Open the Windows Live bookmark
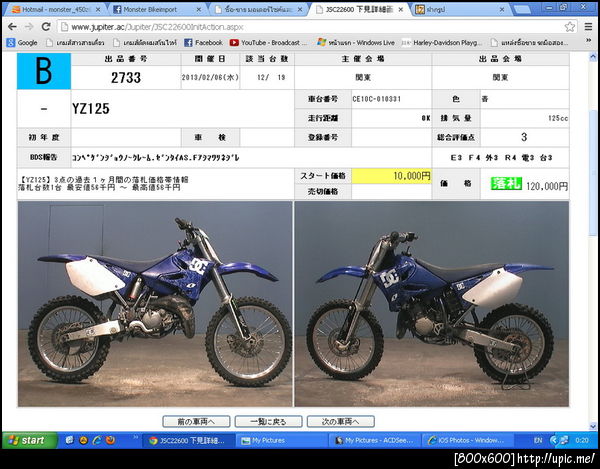The height and width of the screenshot is (469, 600). point(356,42)
